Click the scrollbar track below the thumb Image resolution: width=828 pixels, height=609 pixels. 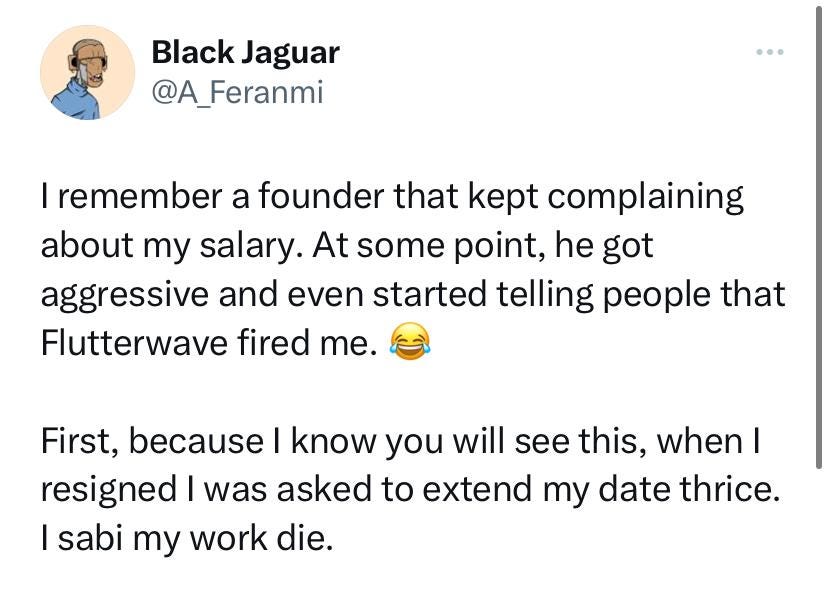(818, 539)
